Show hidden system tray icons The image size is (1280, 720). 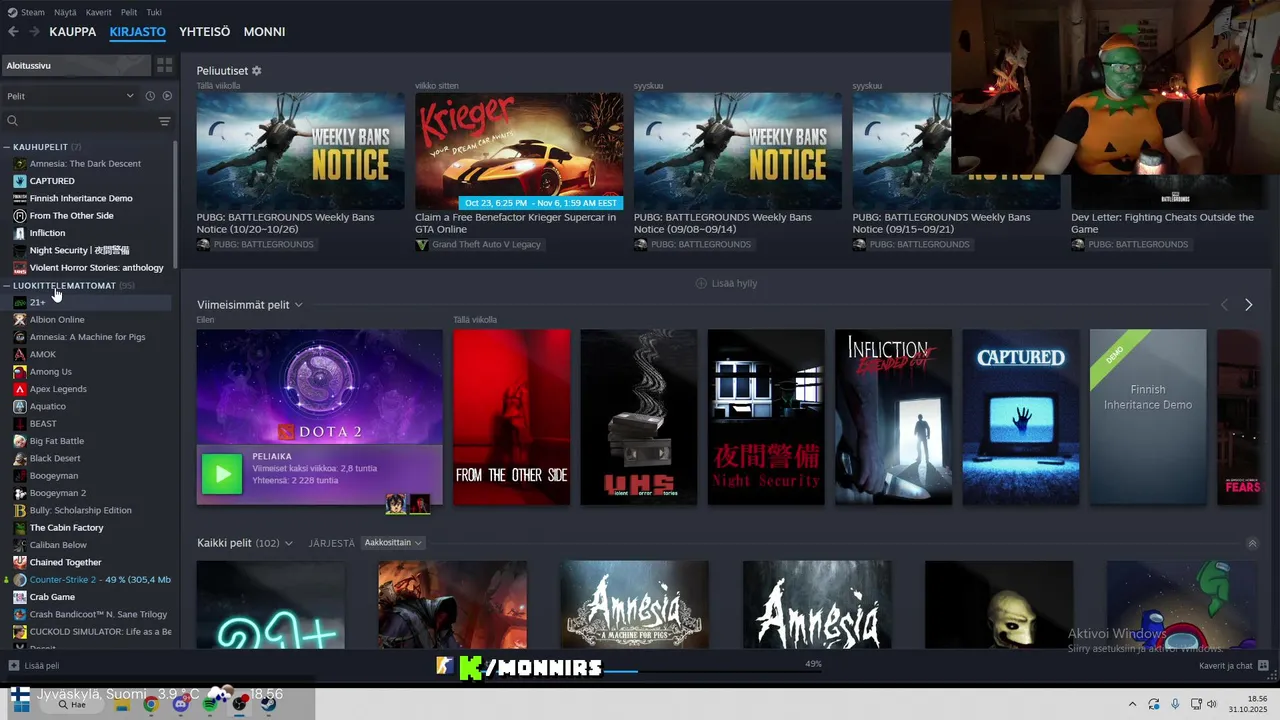pyautogui.click(x=1132, y=704)
